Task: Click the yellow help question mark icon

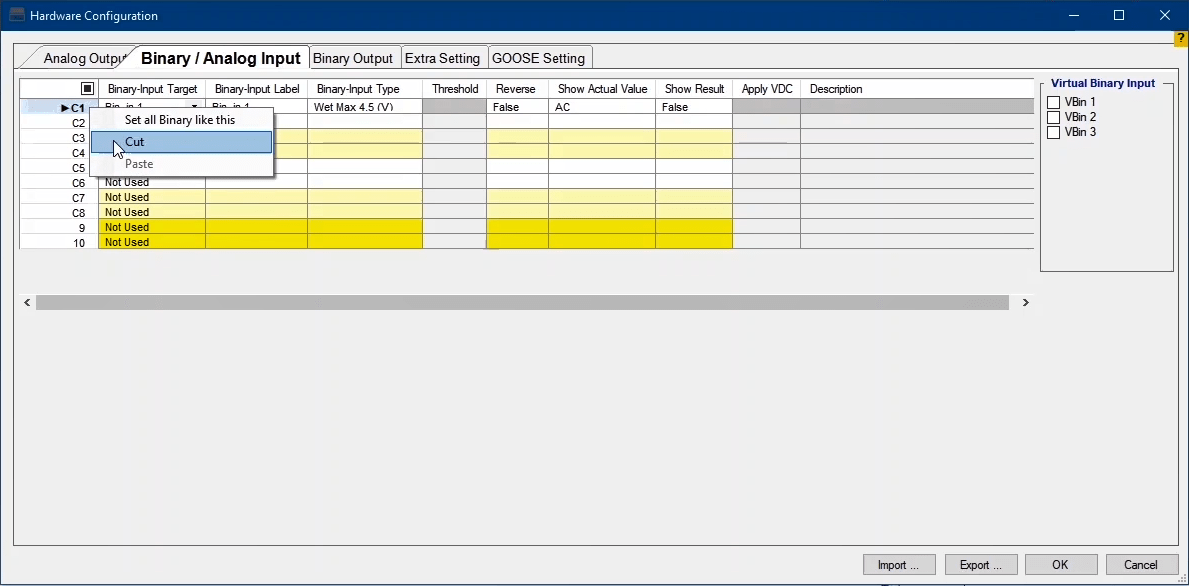Action: tap(1181, 38)
